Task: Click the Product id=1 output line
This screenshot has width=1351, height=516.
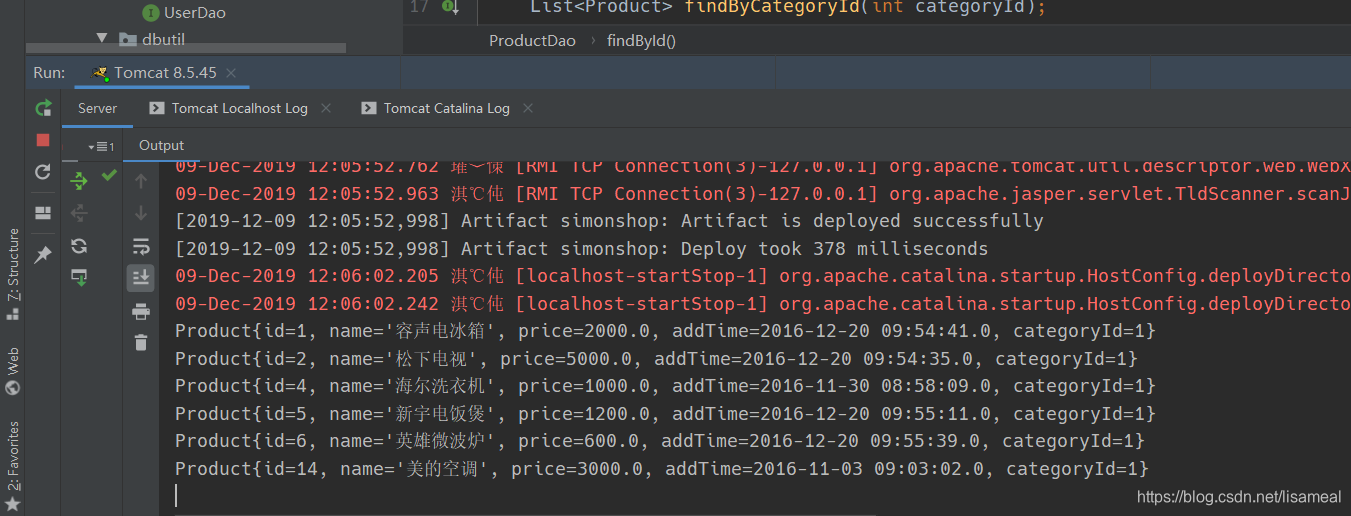Action: tap(665, 331)
